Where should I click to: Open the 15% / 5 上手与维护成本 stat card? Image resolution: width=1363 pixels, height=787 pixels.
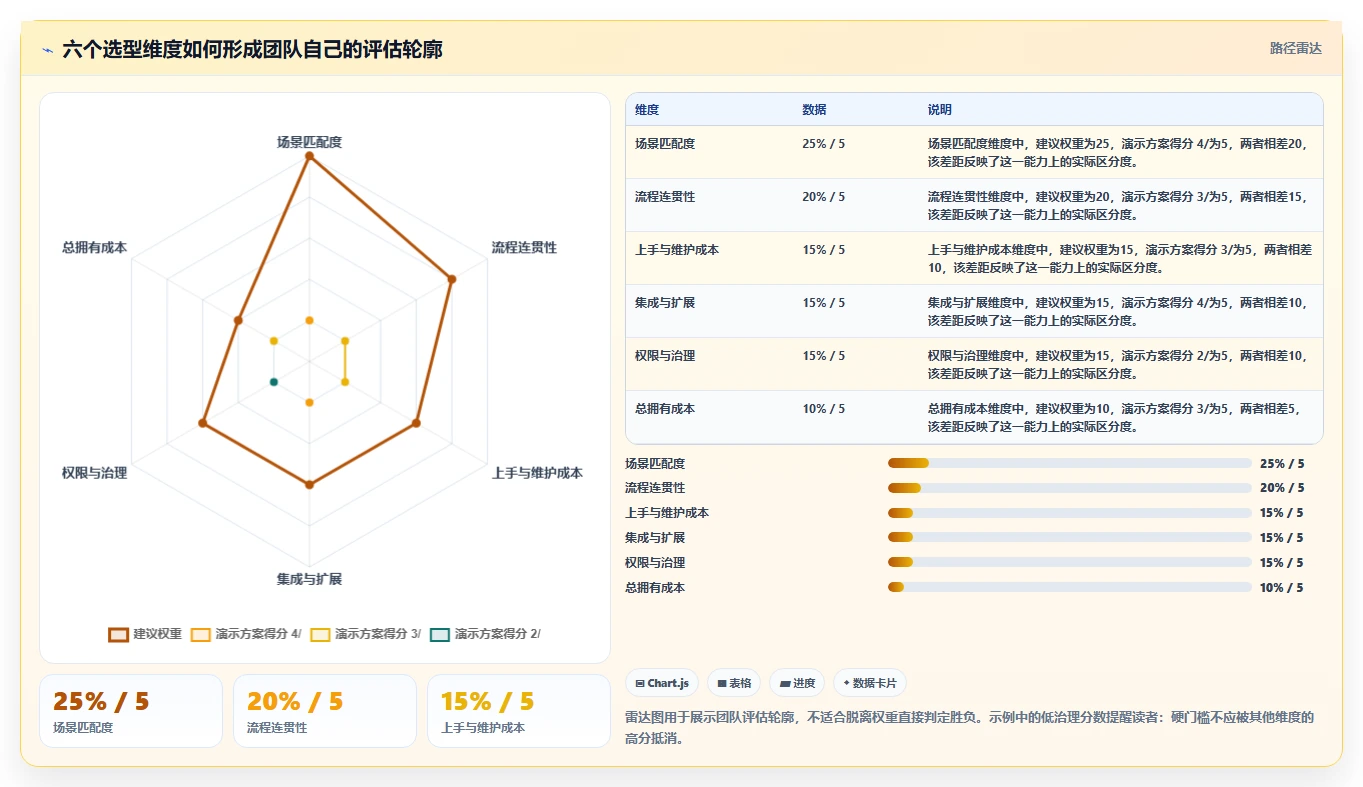[518, 711]
